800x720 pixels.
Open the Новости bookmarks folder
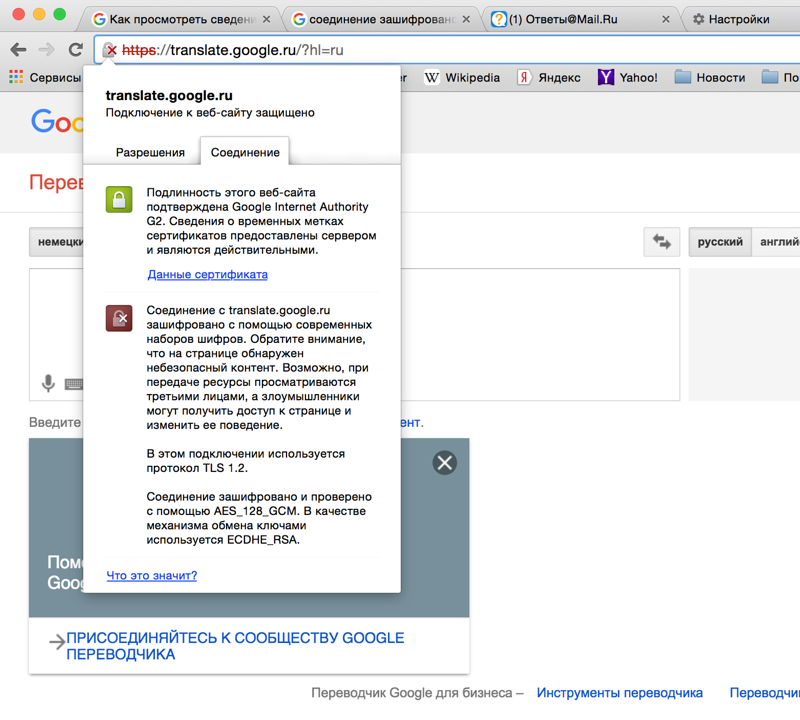[x=710, y=78]
